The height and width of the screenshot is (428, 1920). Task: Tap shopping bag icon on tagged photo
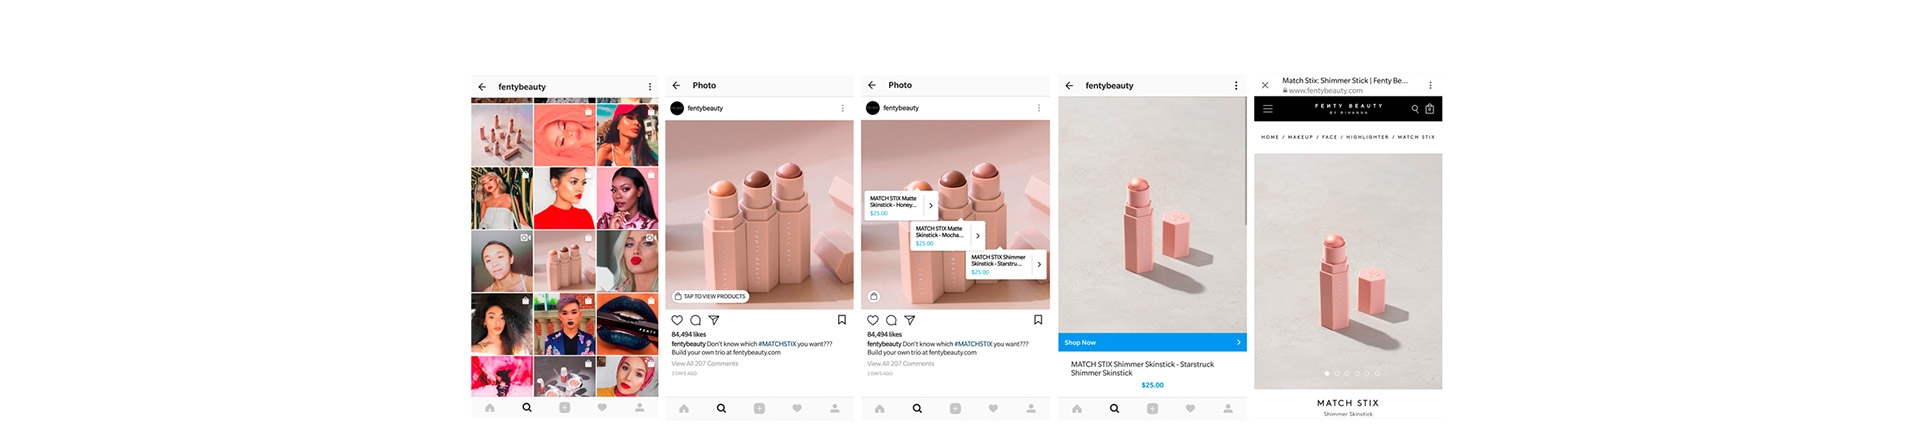coord(874,296)
